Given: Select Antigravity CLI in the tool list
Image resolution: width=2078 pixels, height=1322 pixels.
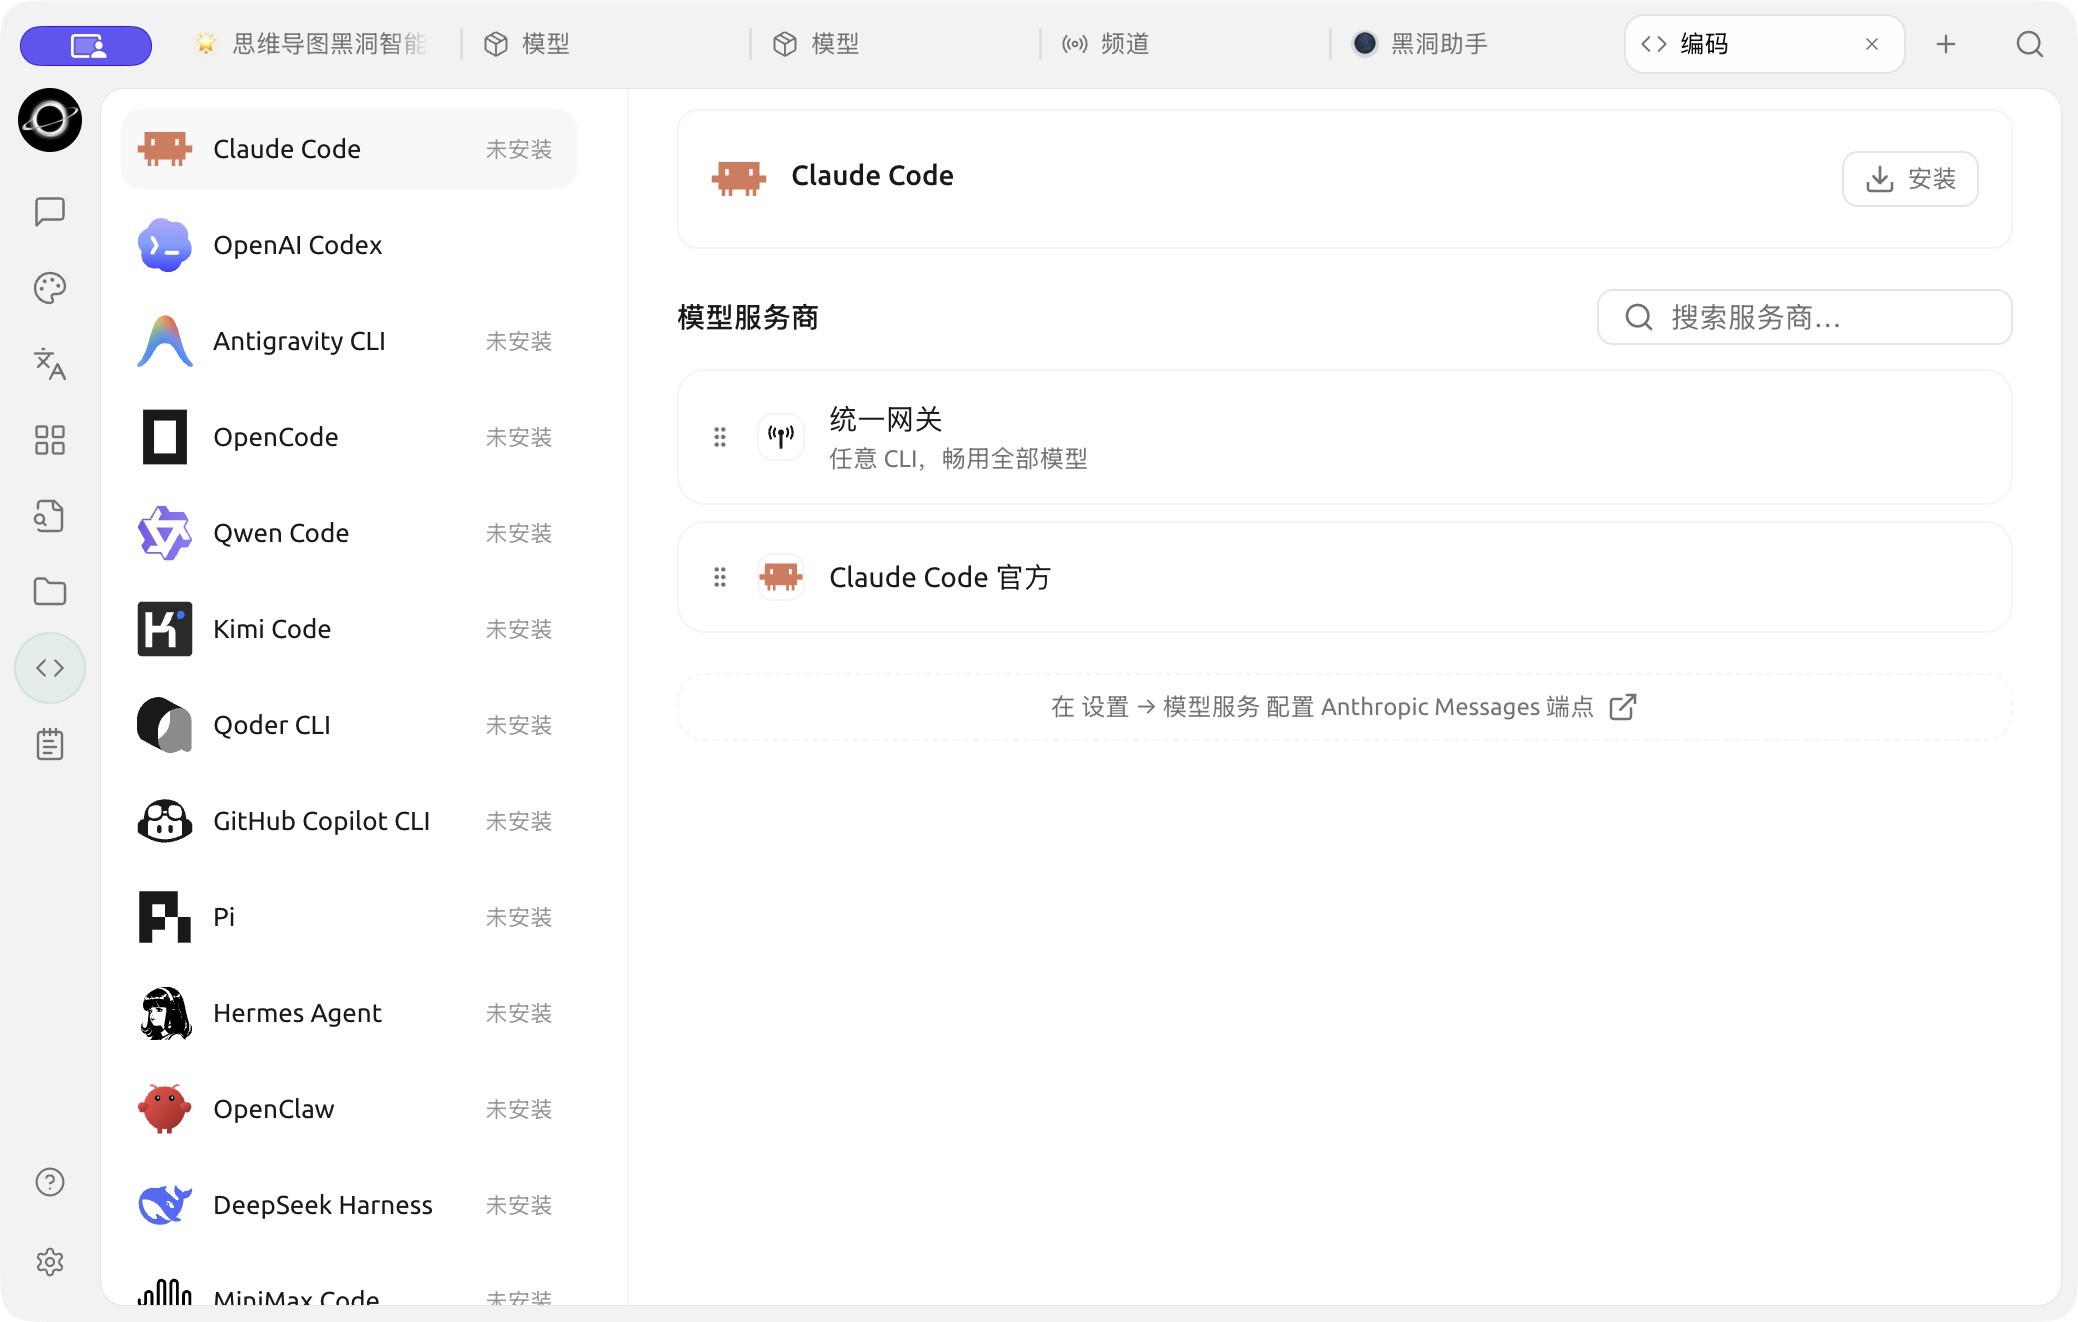Looking at the screenshot, I should point(348,341).
